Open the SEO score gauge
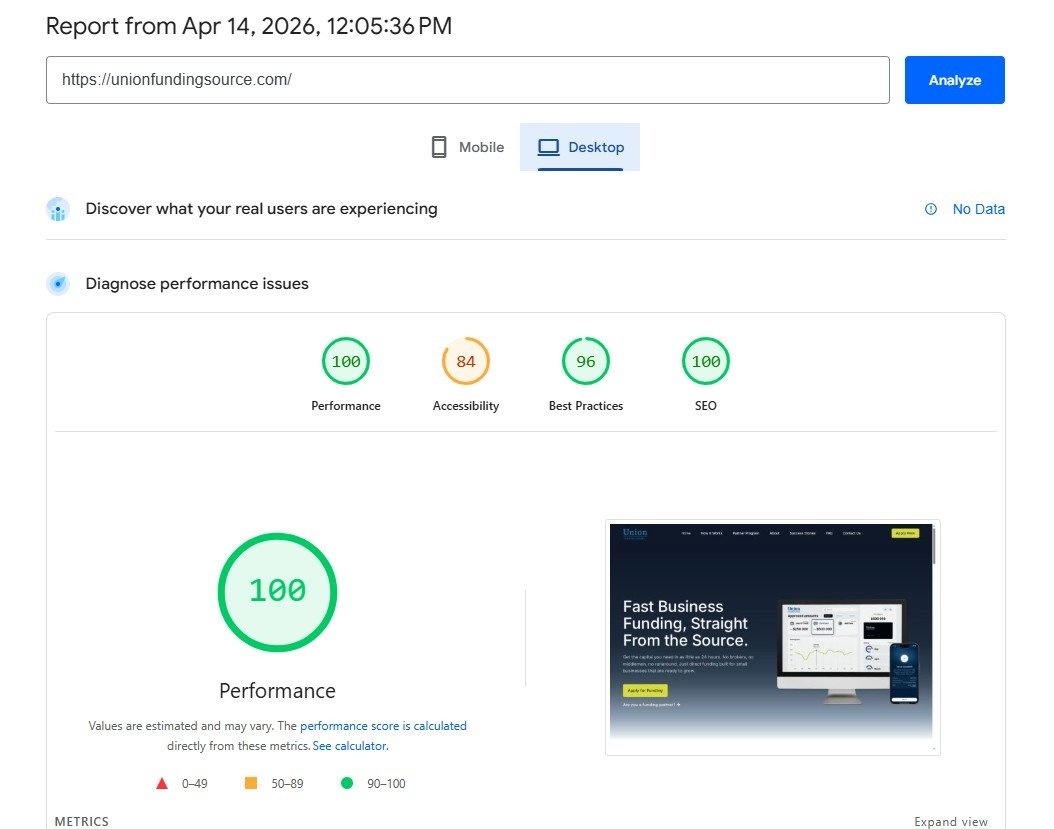Screen dimensions: 1054x829 (706, 362)
